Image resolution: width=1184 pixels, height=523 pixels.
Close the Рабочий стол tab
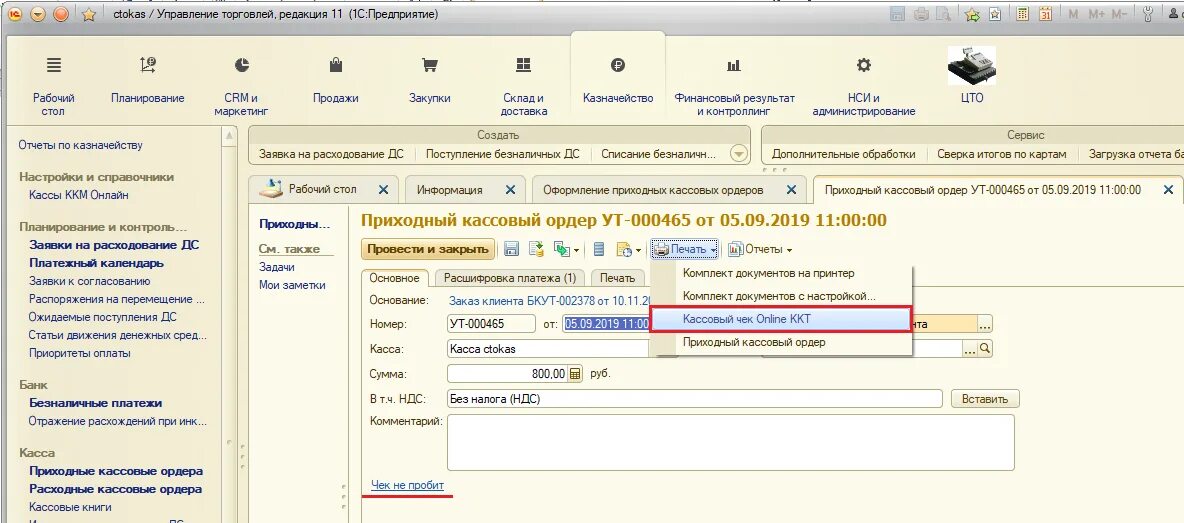[x=383, y=190]
